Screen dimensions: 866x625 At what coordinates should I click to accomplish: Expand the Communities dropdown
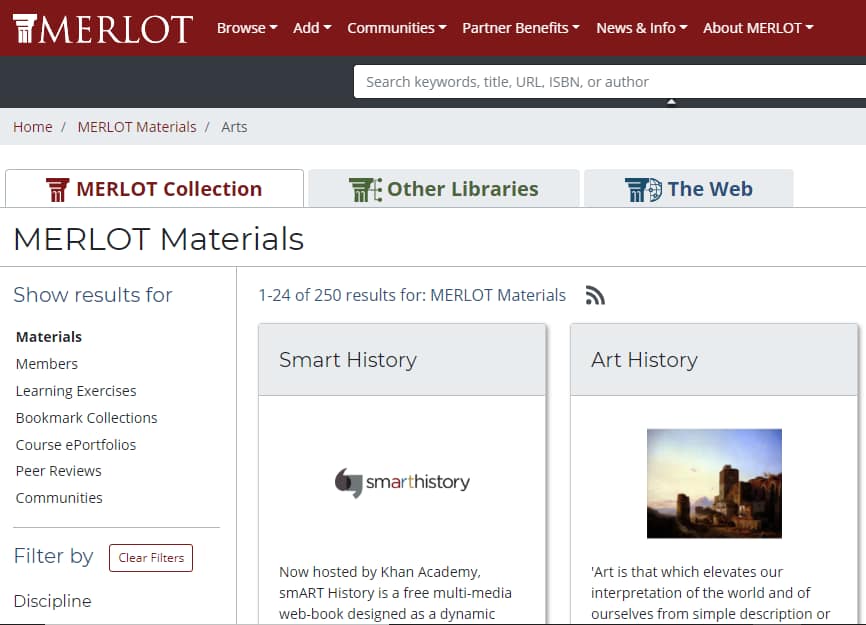click(x=397, y=28)
